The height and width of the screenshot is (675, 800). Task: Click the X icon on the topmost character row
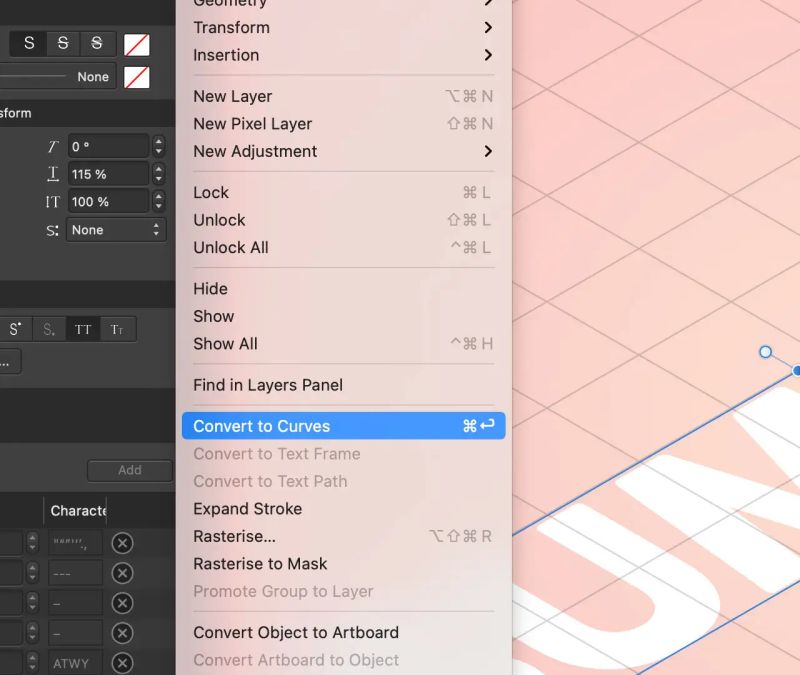coord(122,543)
